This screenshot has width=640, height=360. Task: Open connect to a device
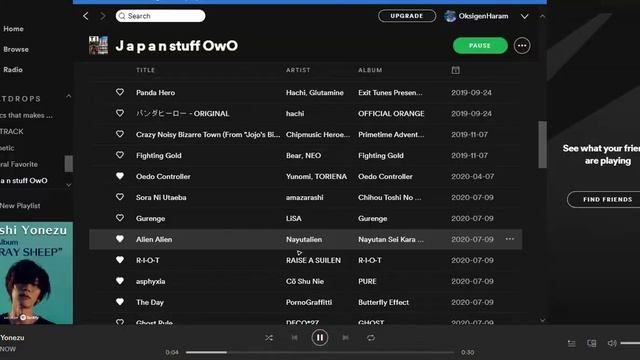click(591, 344)
